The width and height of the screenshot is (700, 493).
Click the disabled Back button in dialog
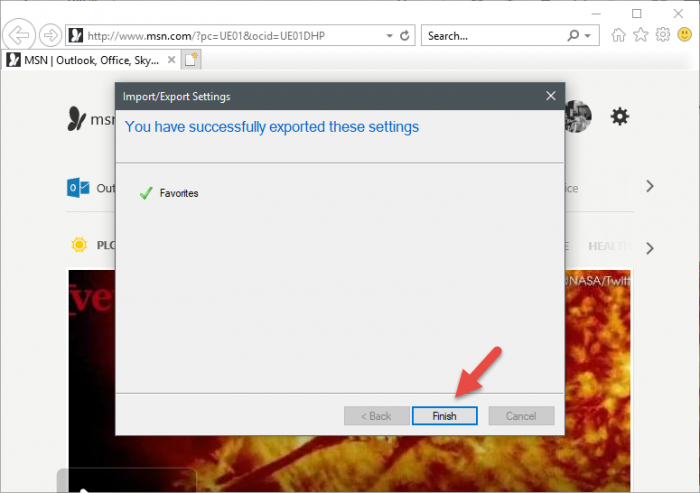(x=376, y=416)
